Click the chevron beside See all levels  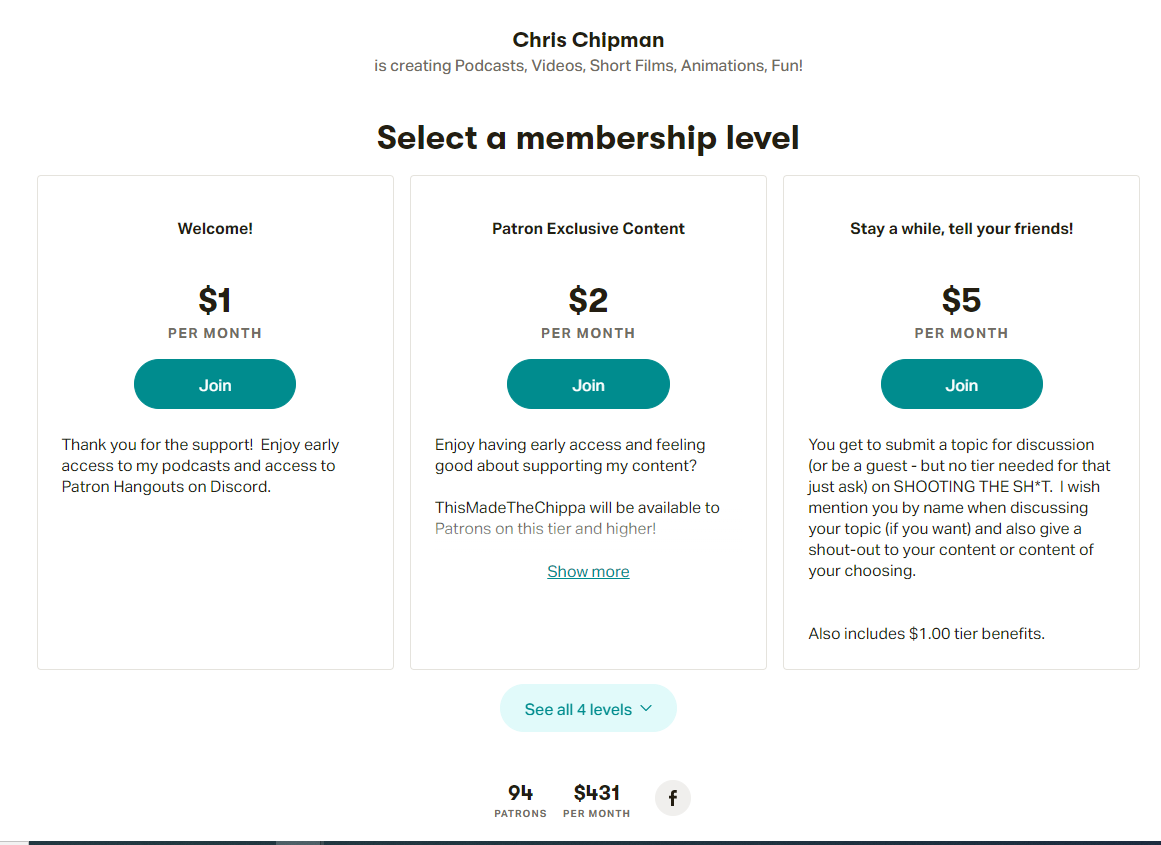tap(646, 709)
